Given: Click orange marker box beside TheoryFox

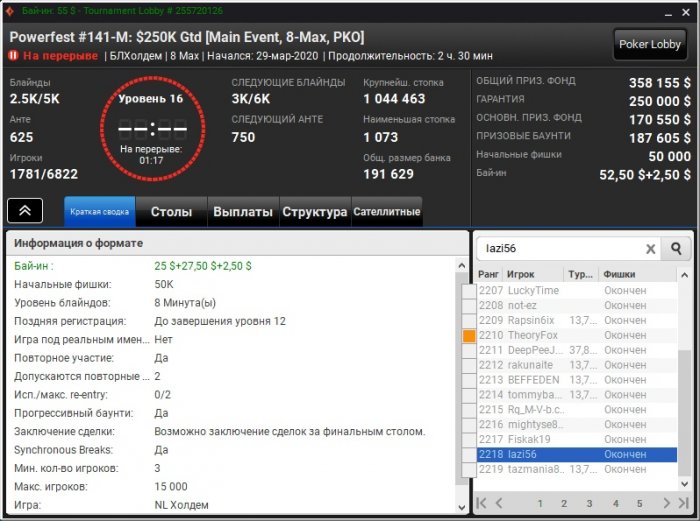Looking at the screenshot, I should tap(469, 336).
